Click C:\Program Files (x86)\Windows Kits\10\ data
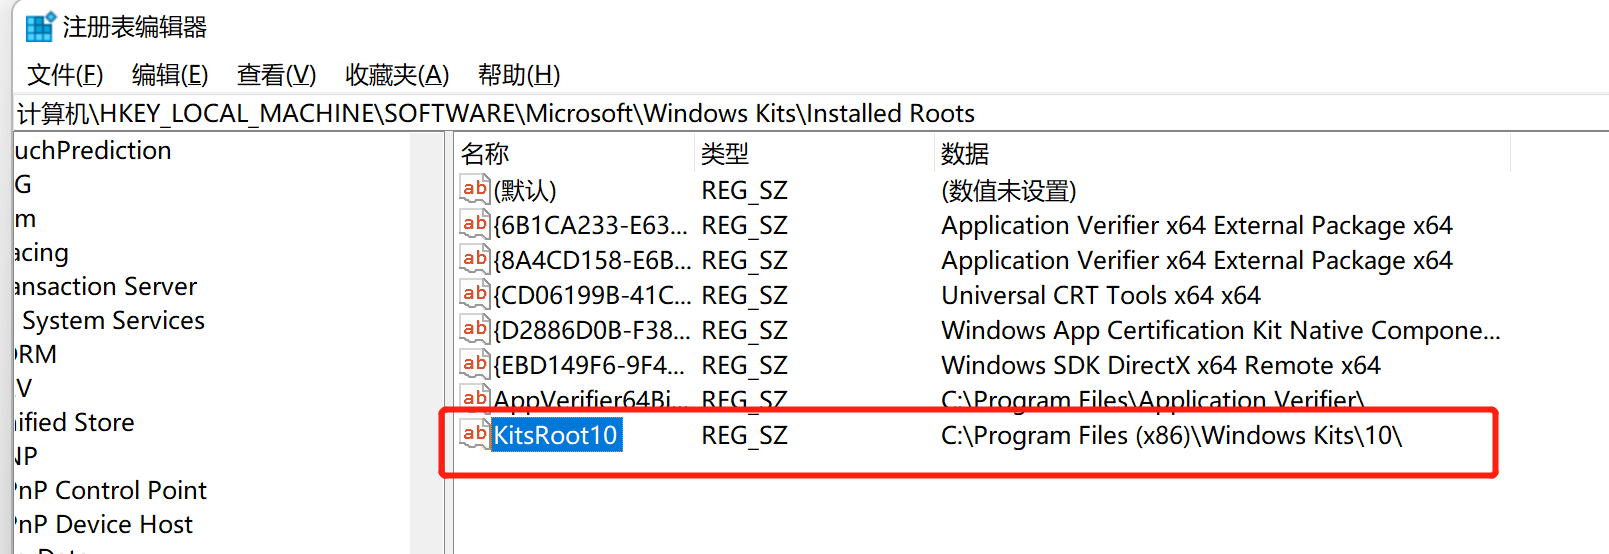 coord(1172,435)
